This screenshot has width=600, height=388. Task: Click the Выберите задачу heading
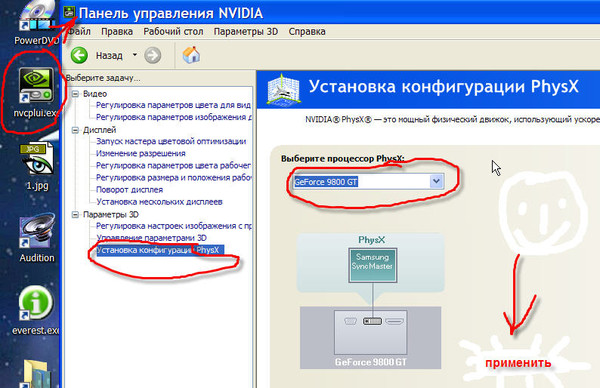103,78
